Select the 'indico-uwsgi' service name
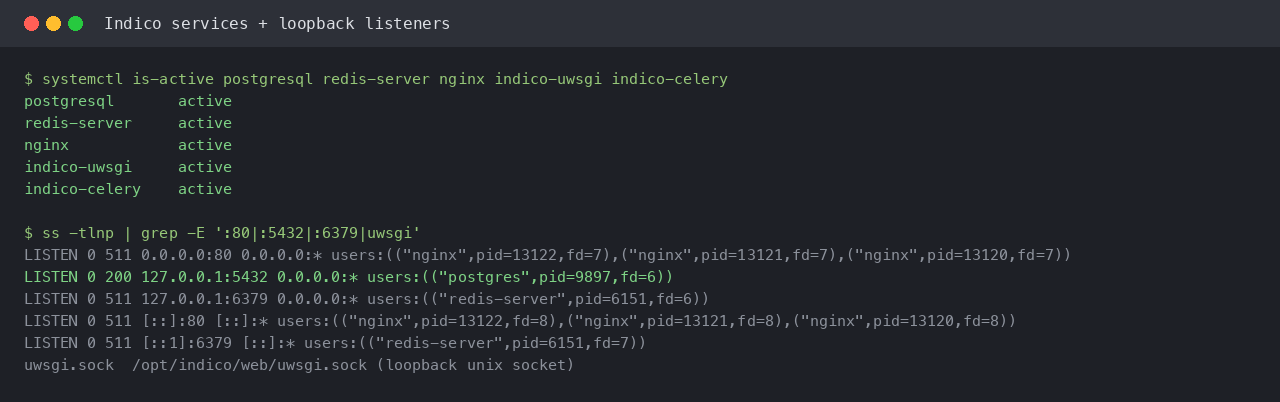1280x402 pixels. coord(78,167)
